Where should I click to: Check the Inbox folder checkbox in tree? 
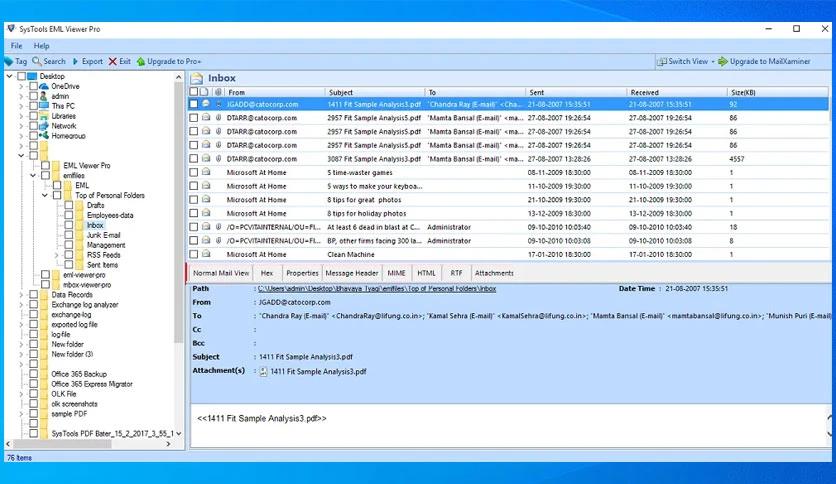pyautogui.click(x=68, y=225)
